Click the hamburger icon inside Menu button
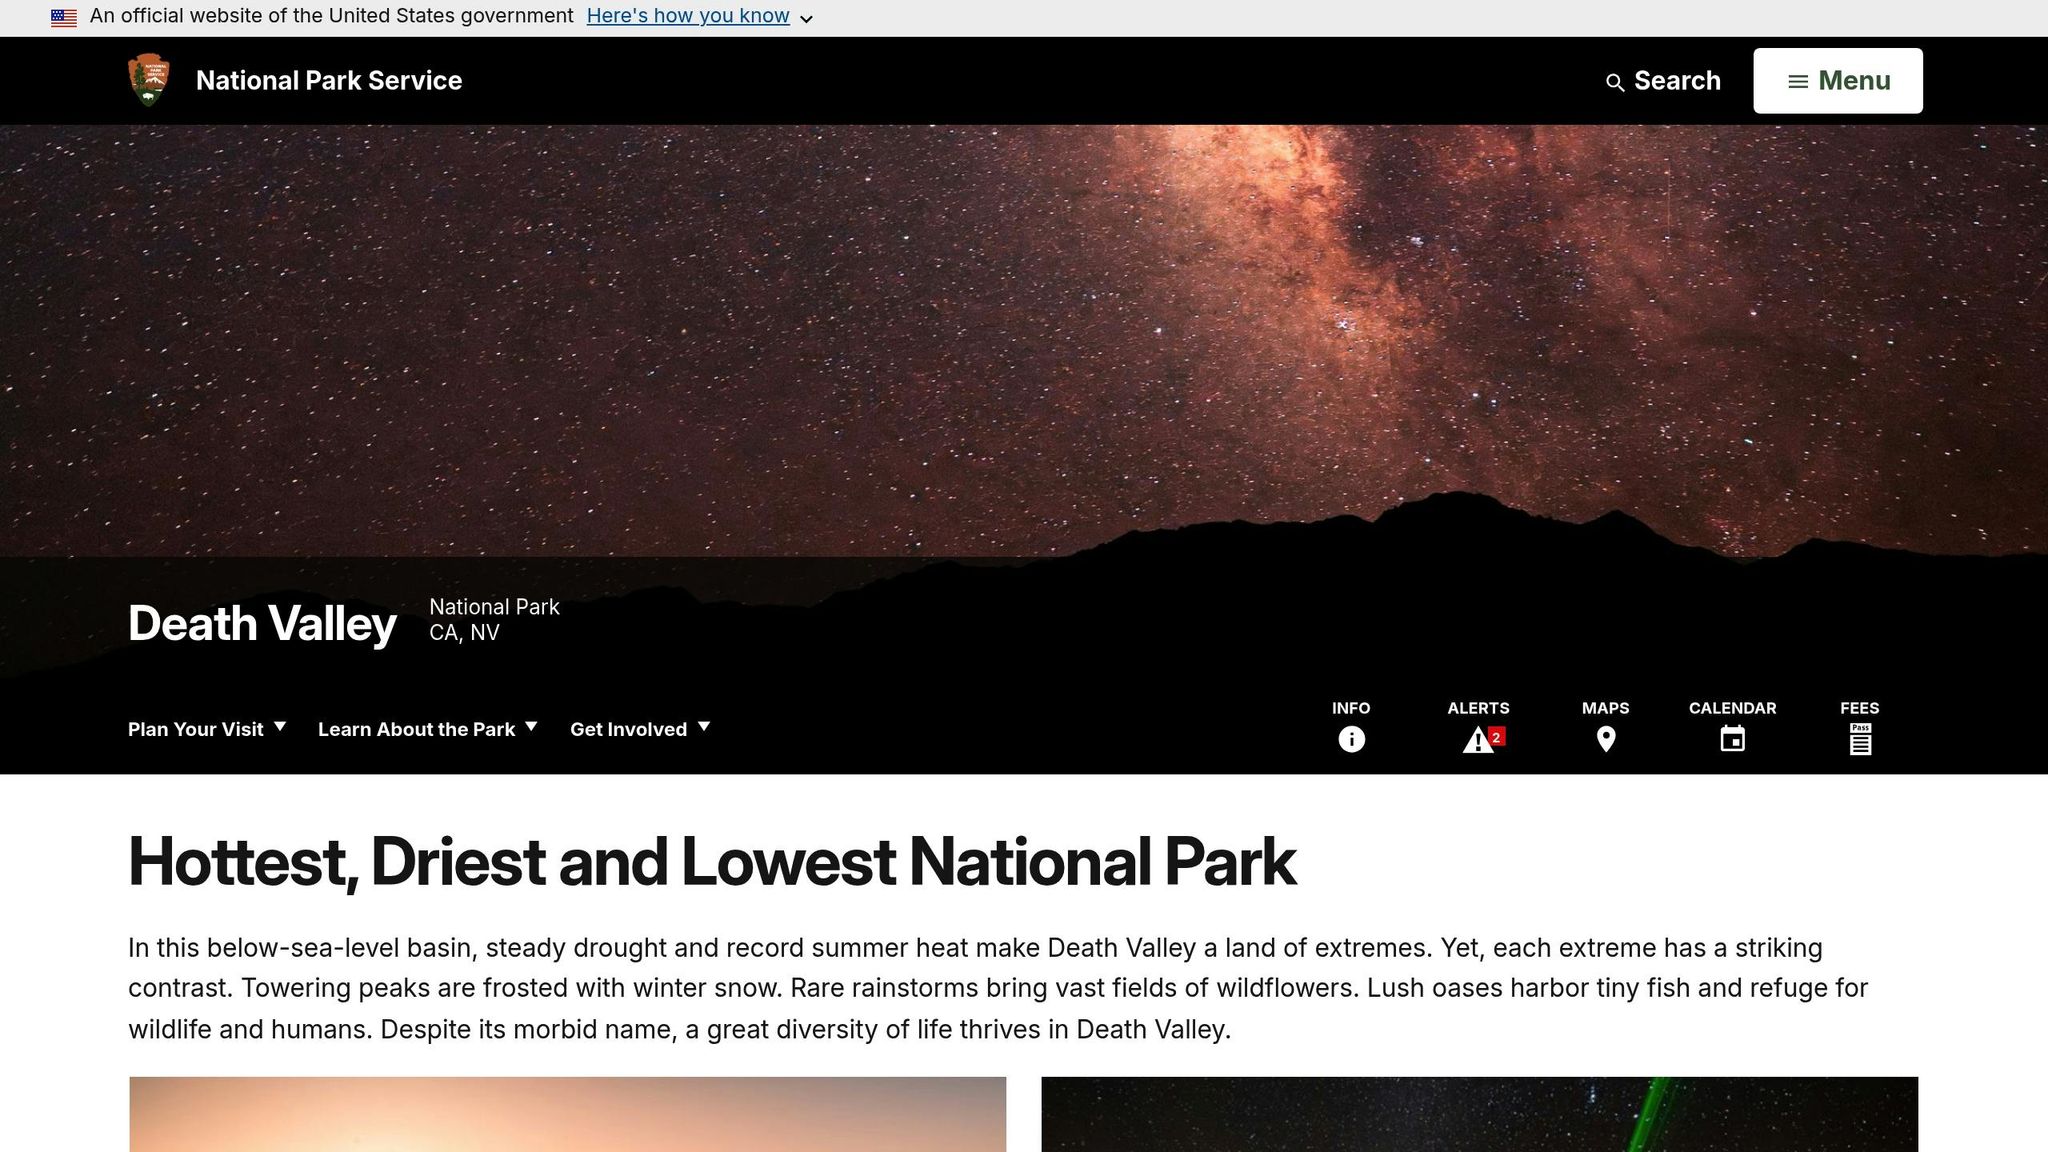This screenshot has width=2048, height=1152. pyautogui.click(x=1798, y=82)
